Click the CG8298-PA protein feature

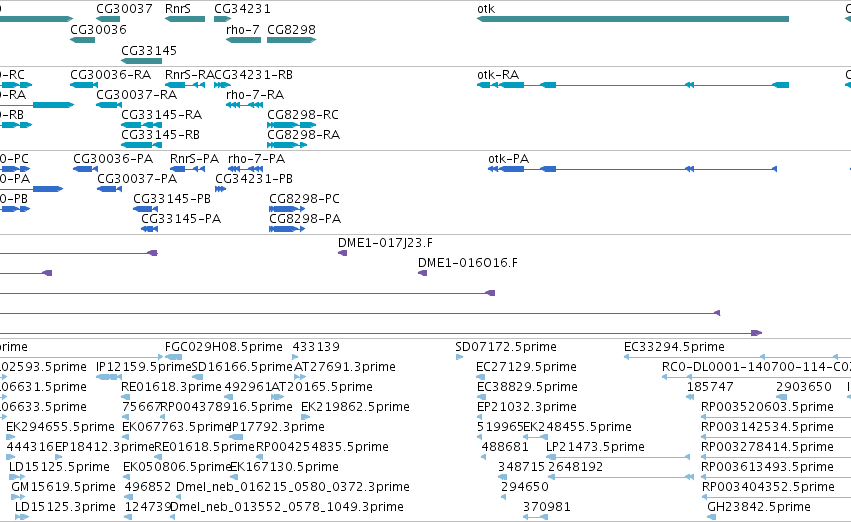click(x=287, y=229)
